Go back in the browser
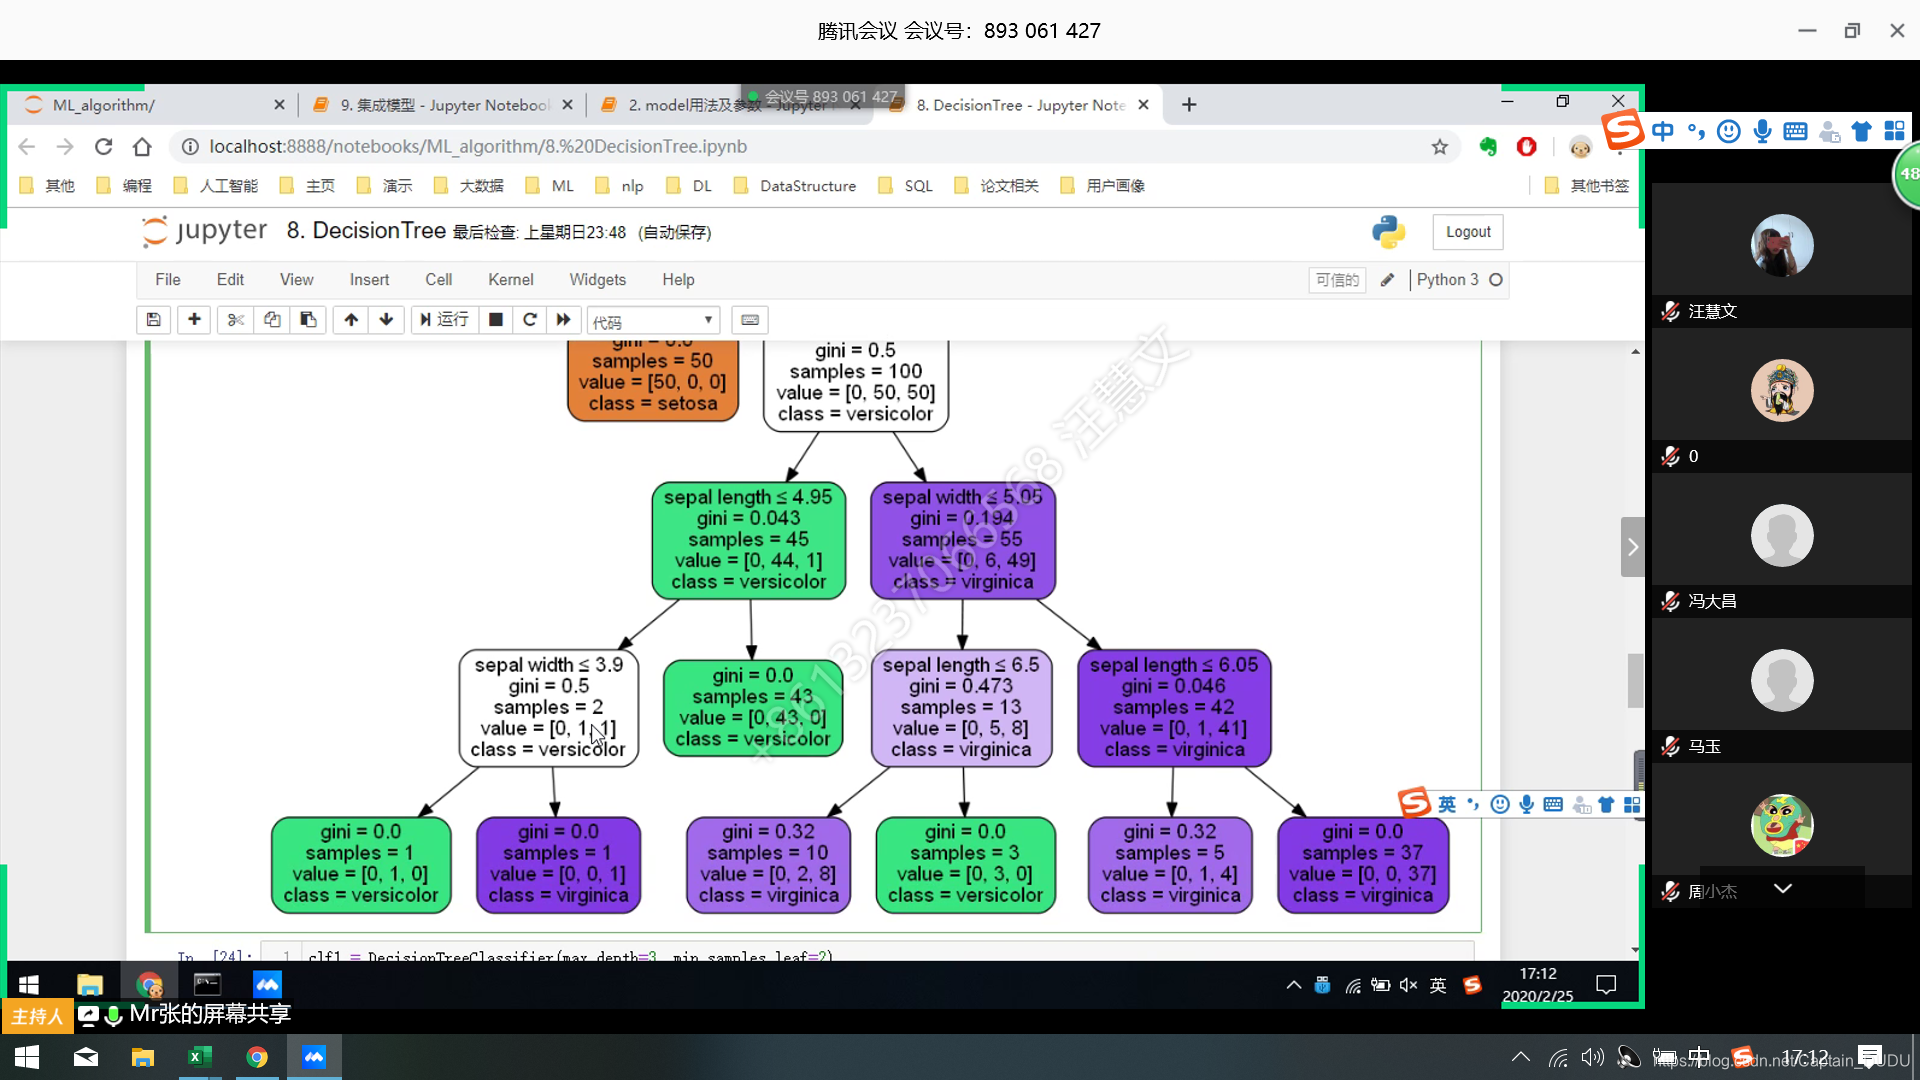1920x1080 pixels. (27, 147)
